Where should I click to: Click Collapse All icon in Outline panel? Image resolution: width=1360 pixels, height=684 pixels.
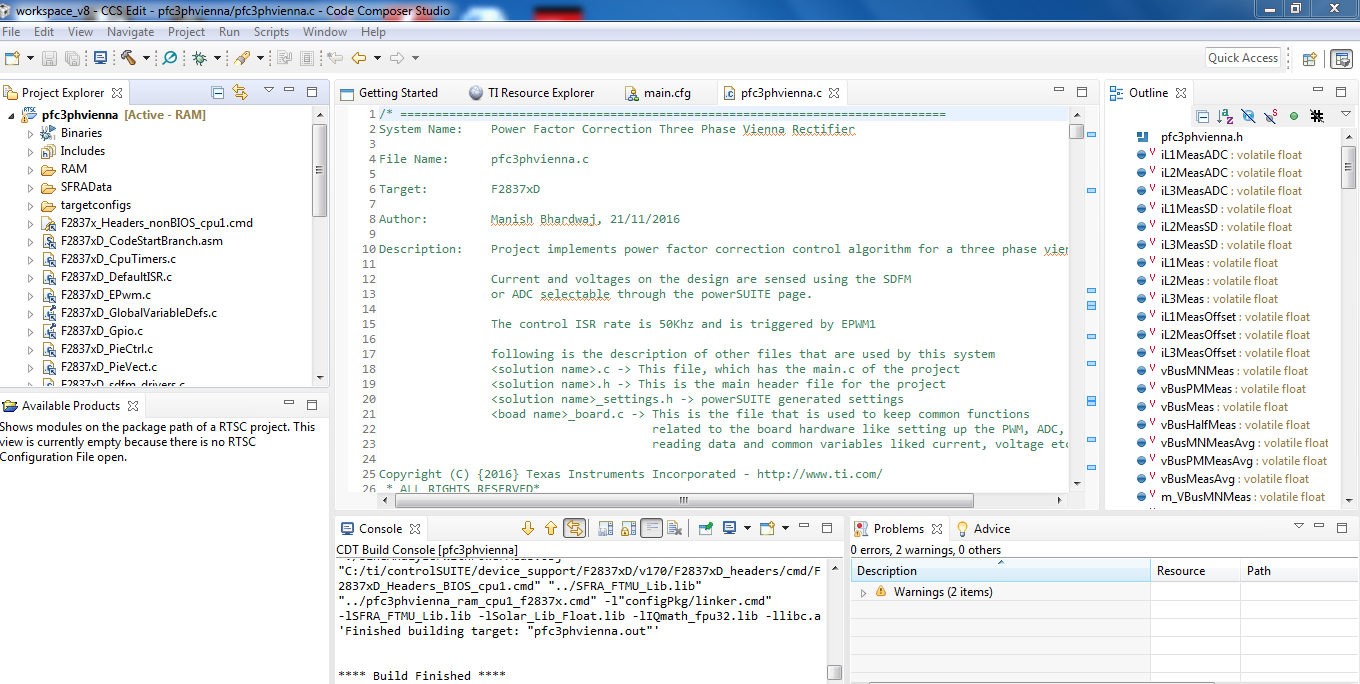pyautogui.click(x=1203, y=116)
